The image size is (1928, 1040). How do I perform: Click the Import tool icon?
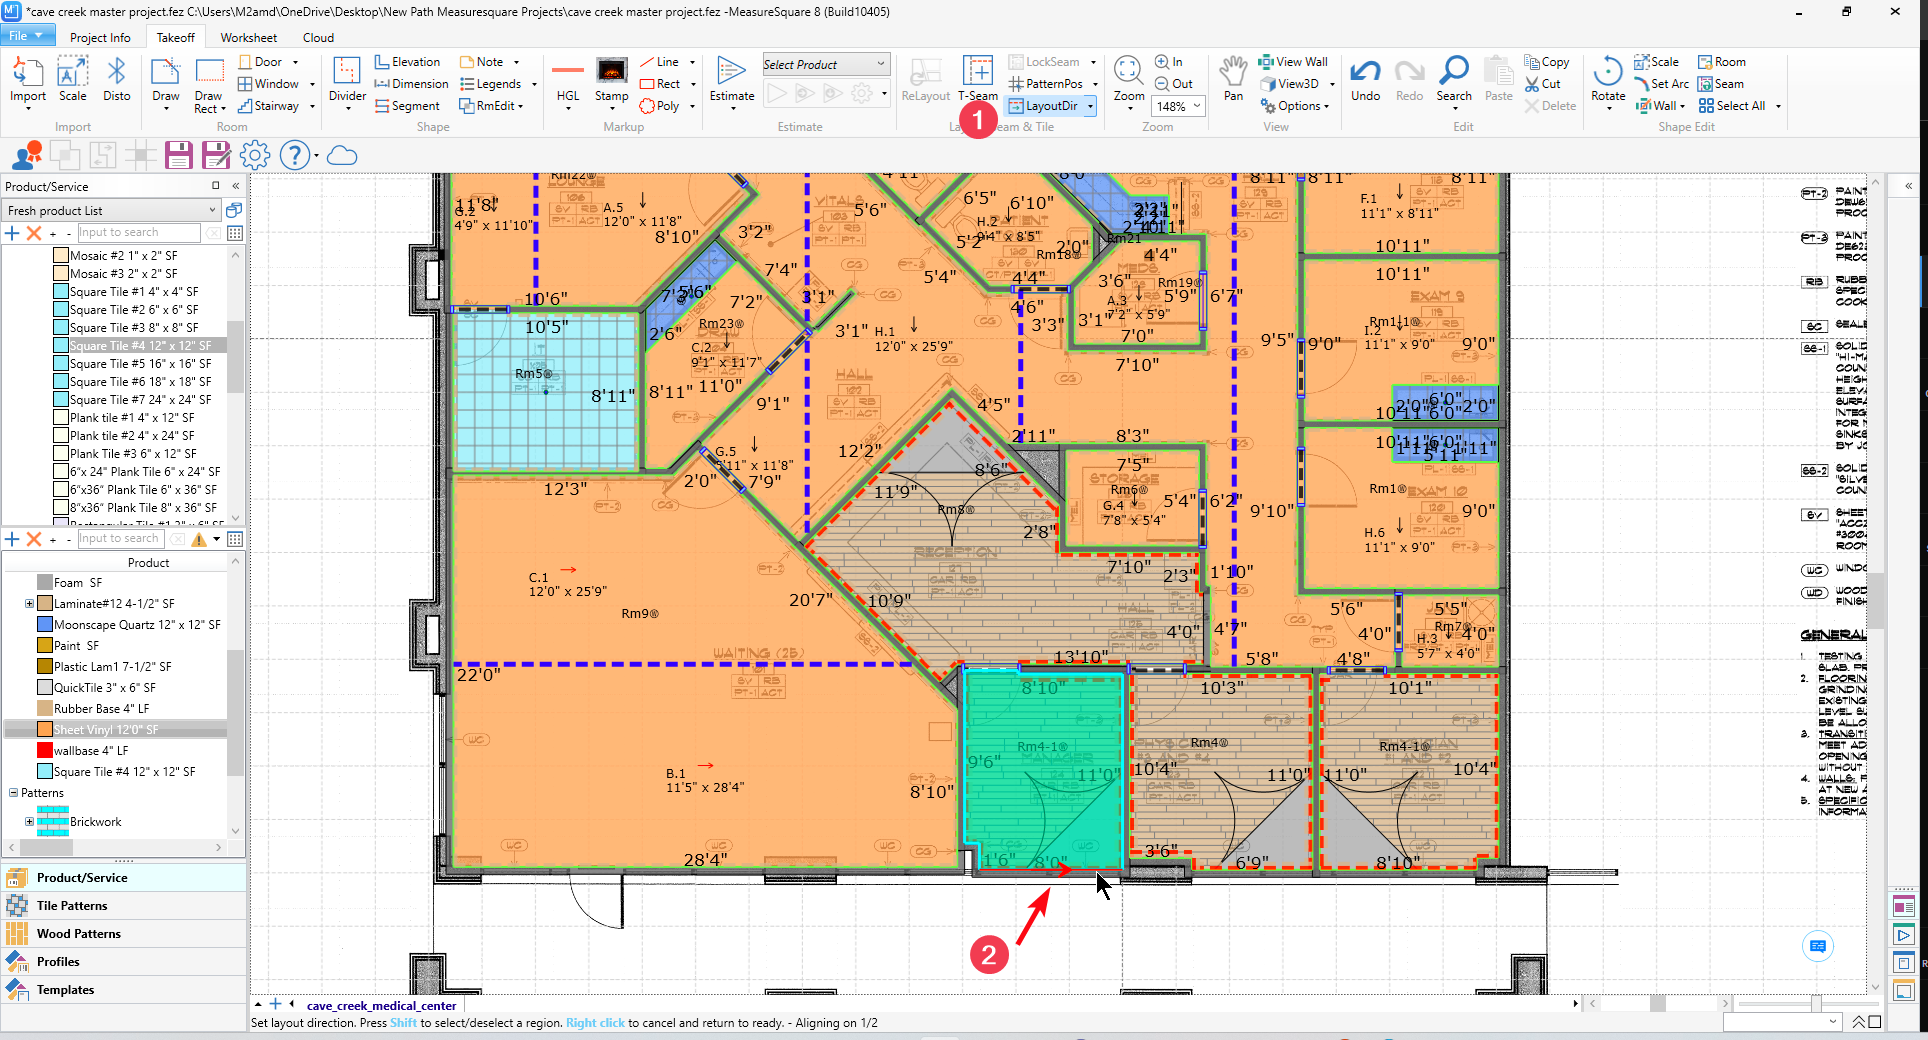pos(28,78)
